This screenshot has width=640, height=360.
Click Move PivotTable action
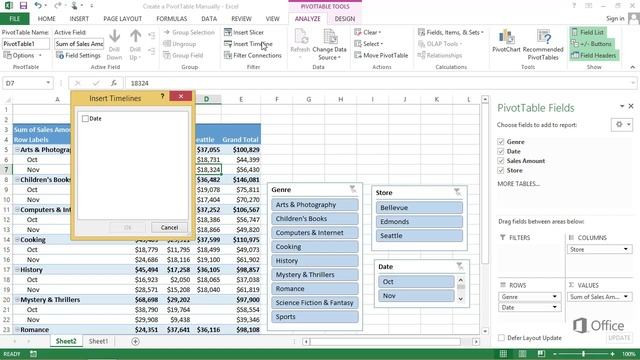[x=381, y=55]
